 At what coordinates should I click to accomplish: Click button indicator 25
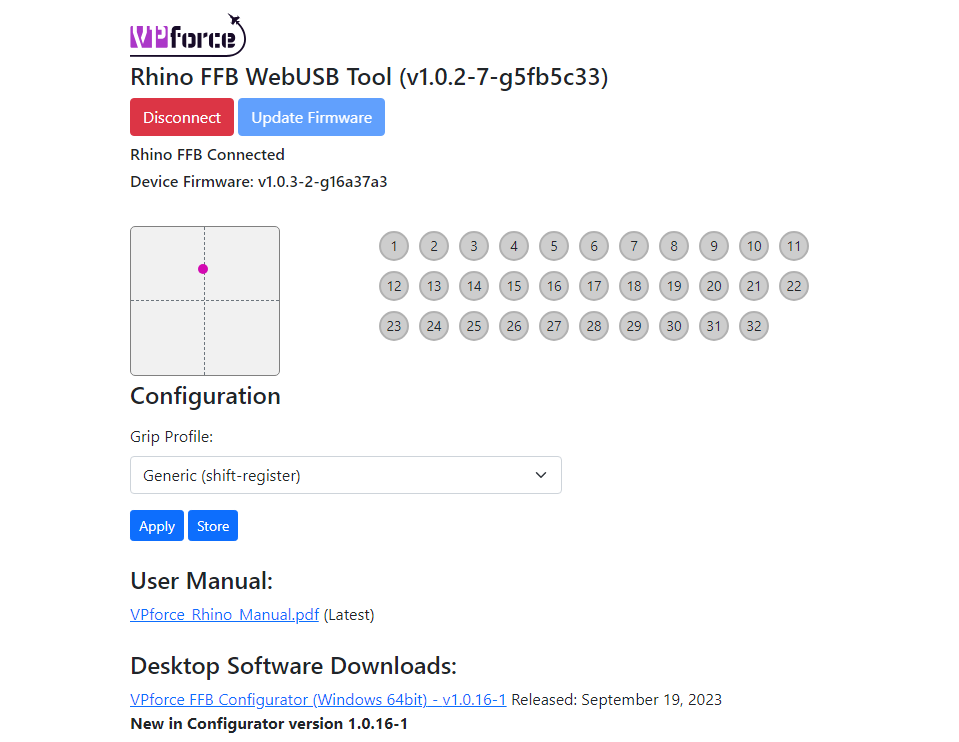click(474, 326)
